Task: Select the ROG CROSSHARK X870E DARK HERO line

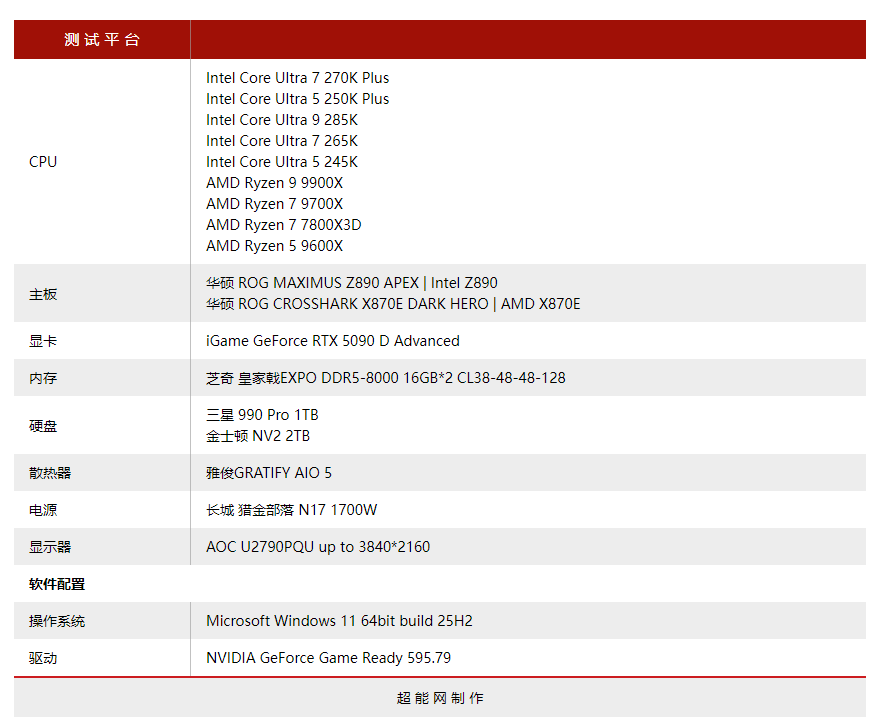Action: pos(393,304)
